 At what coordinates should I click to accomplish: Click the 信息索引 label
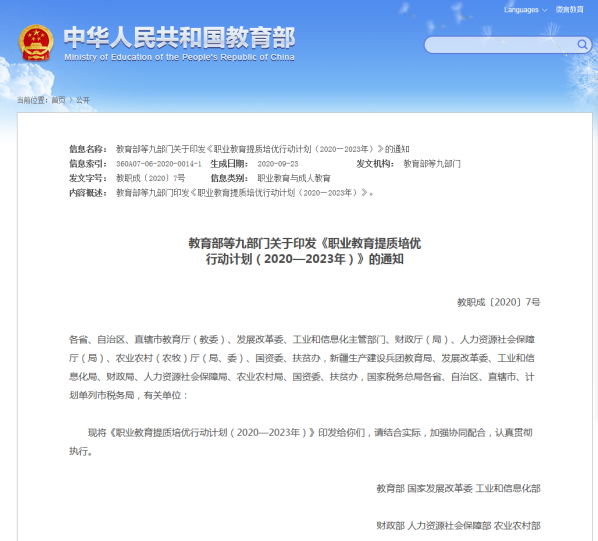point(88,164)
